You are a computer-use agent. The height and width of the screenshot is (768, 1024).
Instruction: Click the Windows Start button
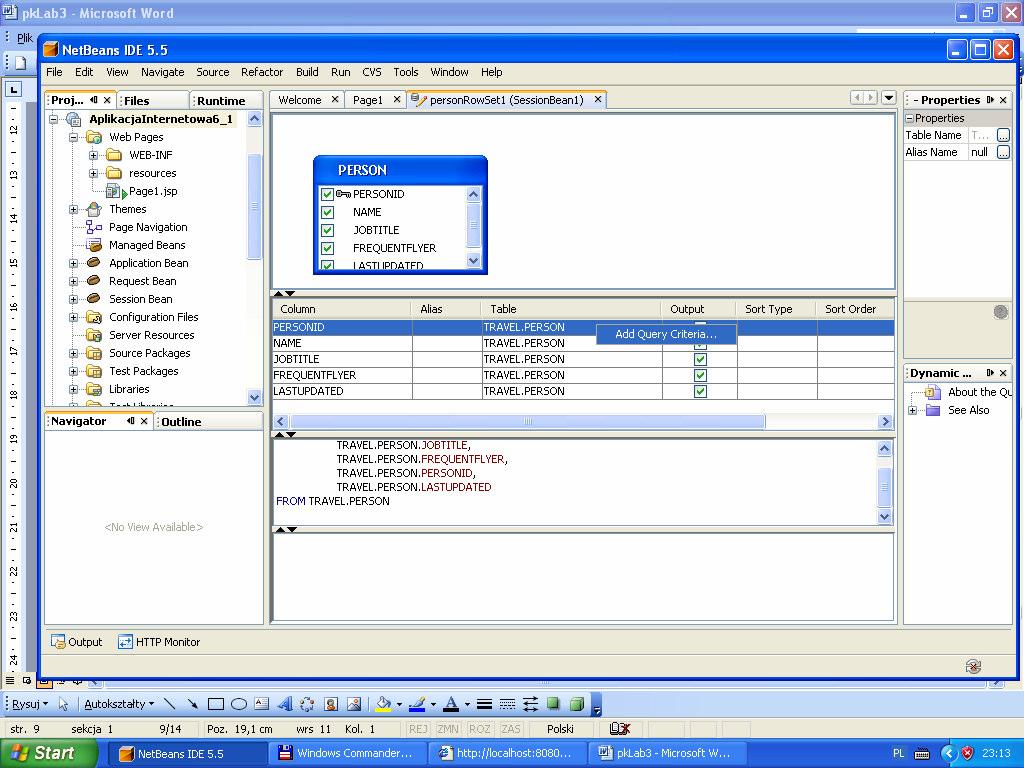click(x=48, y=753)
